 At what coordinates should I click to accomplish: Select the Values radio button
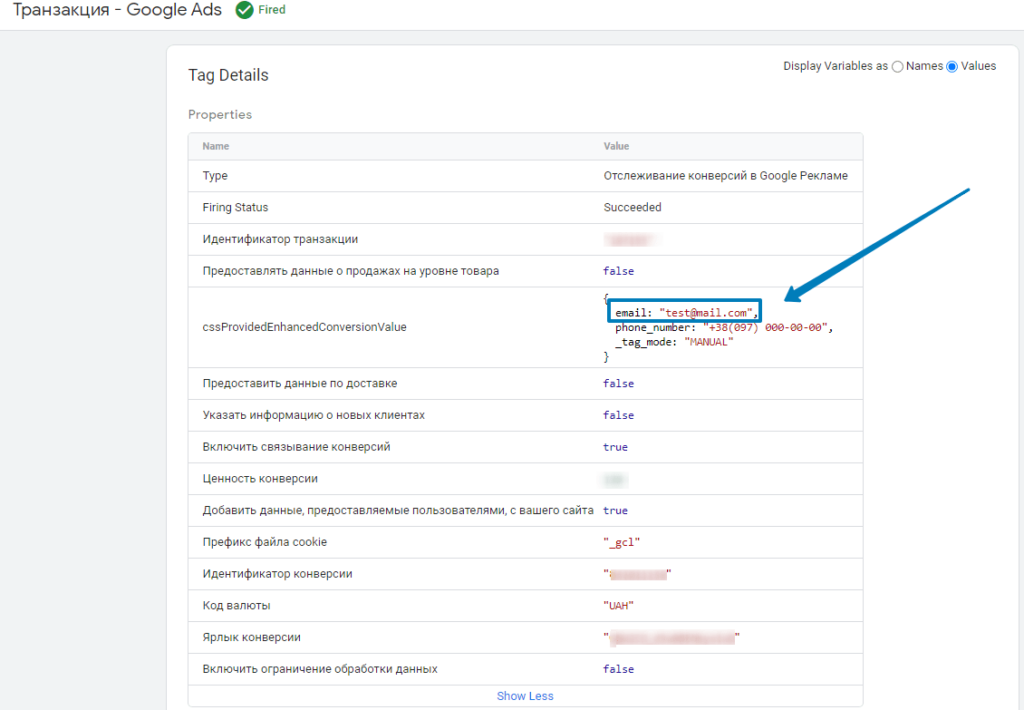[952, 67]
